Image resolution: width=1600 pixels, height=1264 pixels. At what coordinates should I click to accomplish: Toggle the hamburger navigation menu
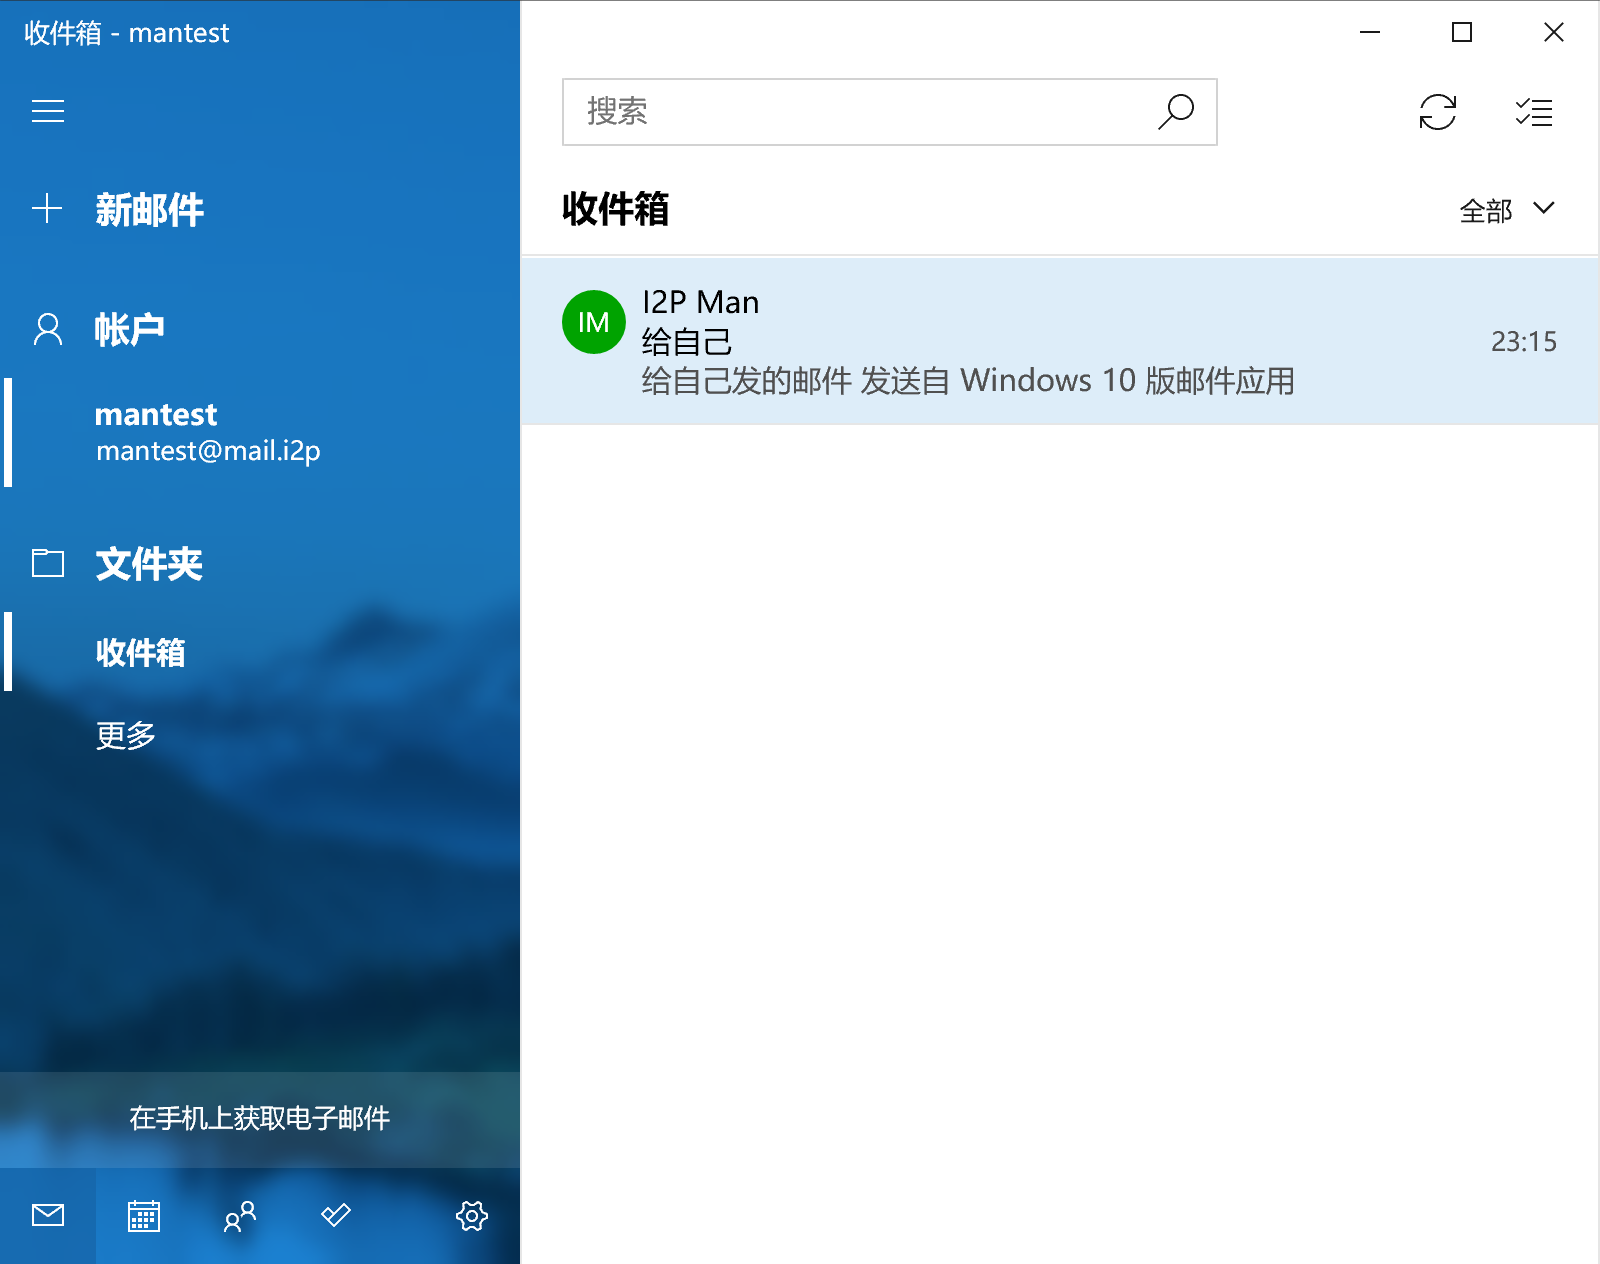click(x=48, y=111)
